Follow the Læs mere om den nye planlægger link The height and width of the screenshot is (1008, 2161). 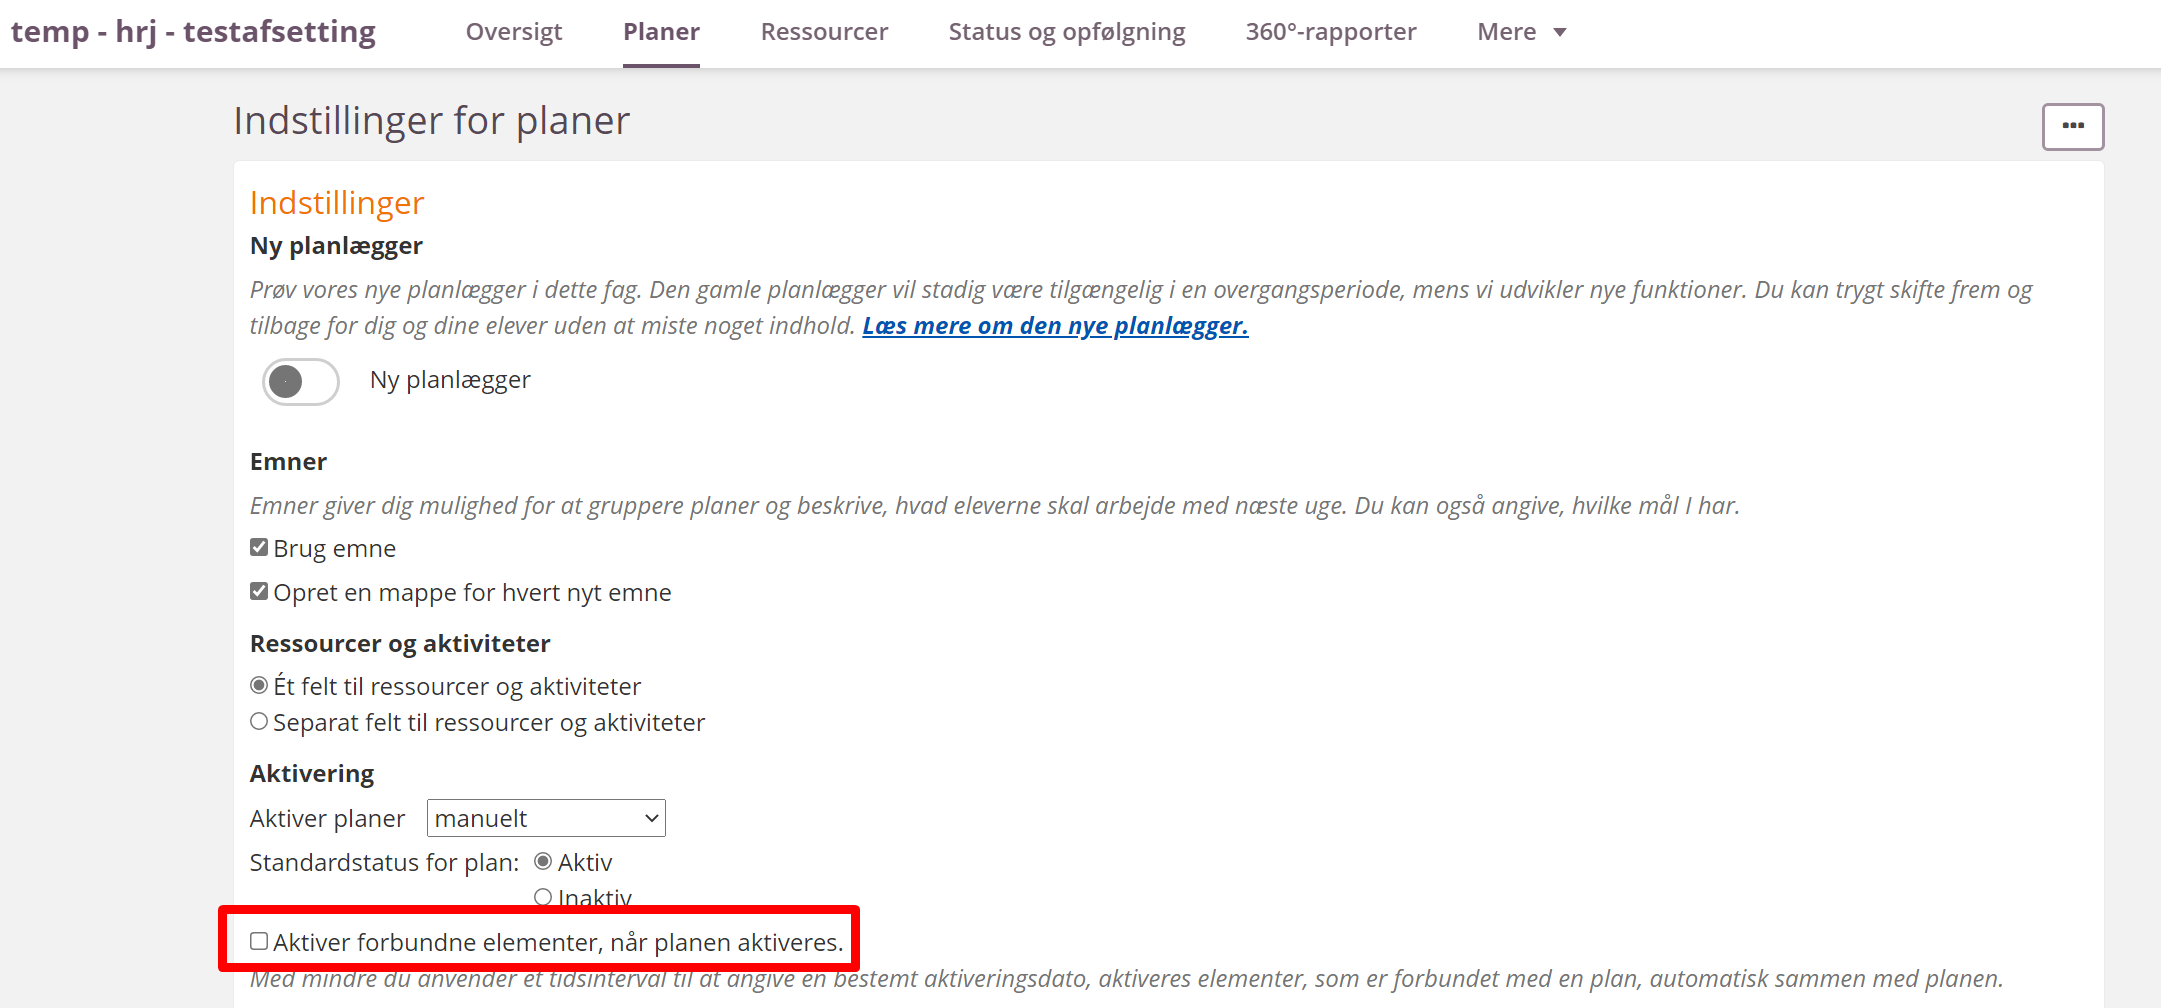(x=1055, y=326)
